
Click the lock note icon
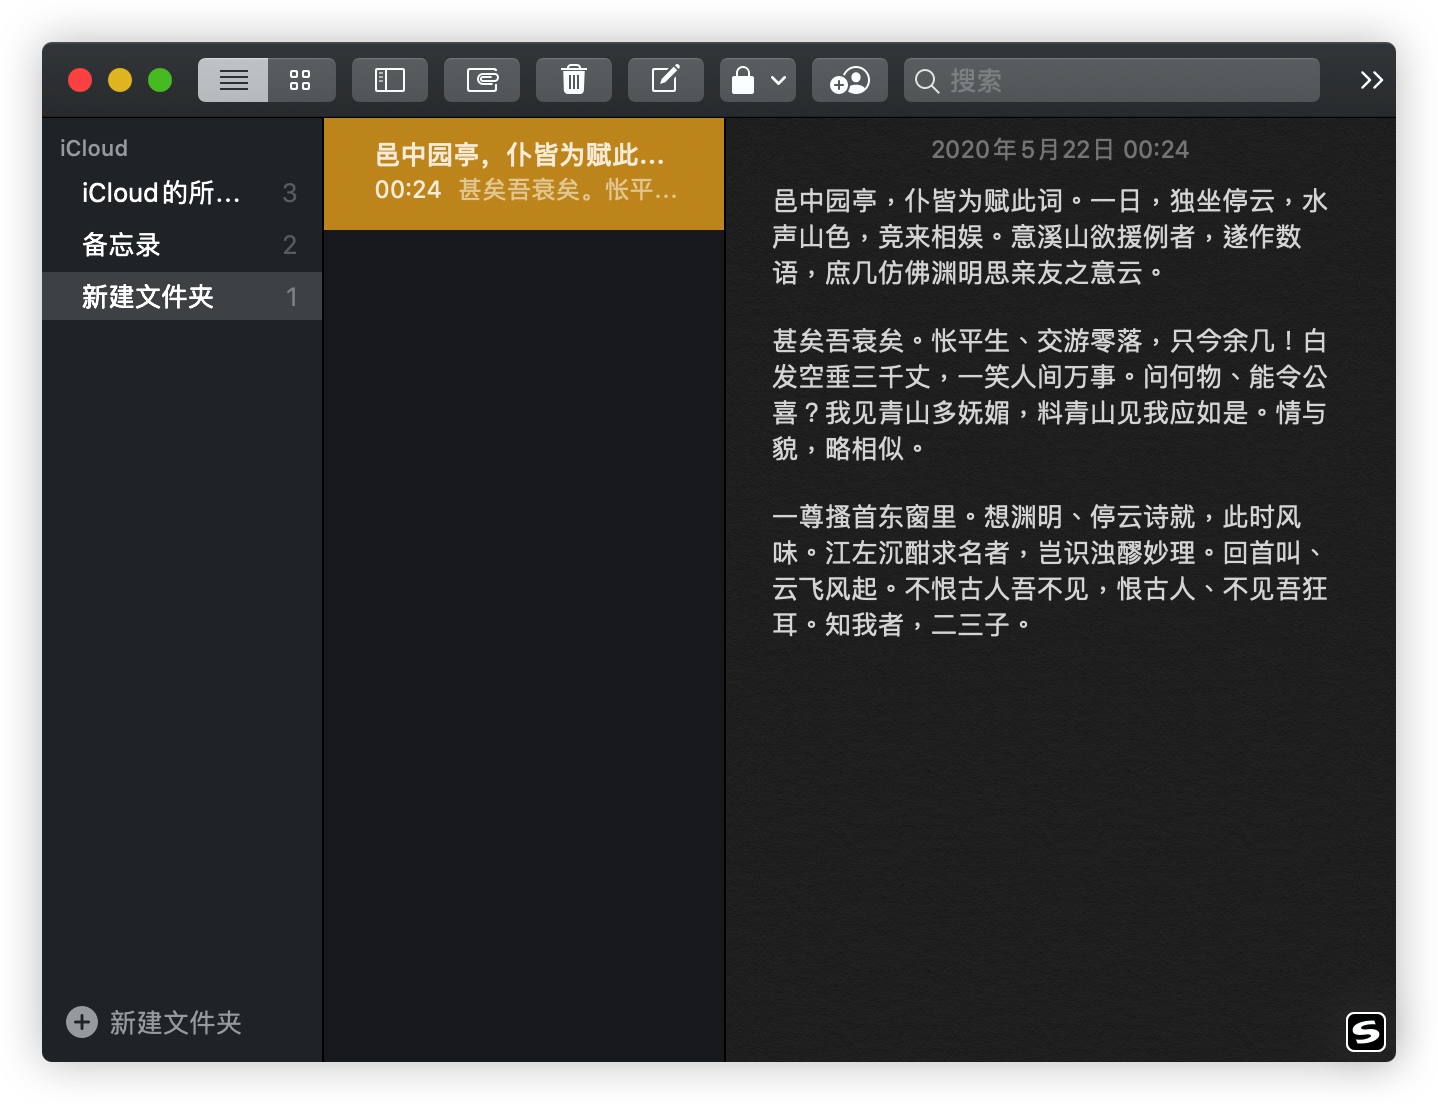tap(743, 80)
